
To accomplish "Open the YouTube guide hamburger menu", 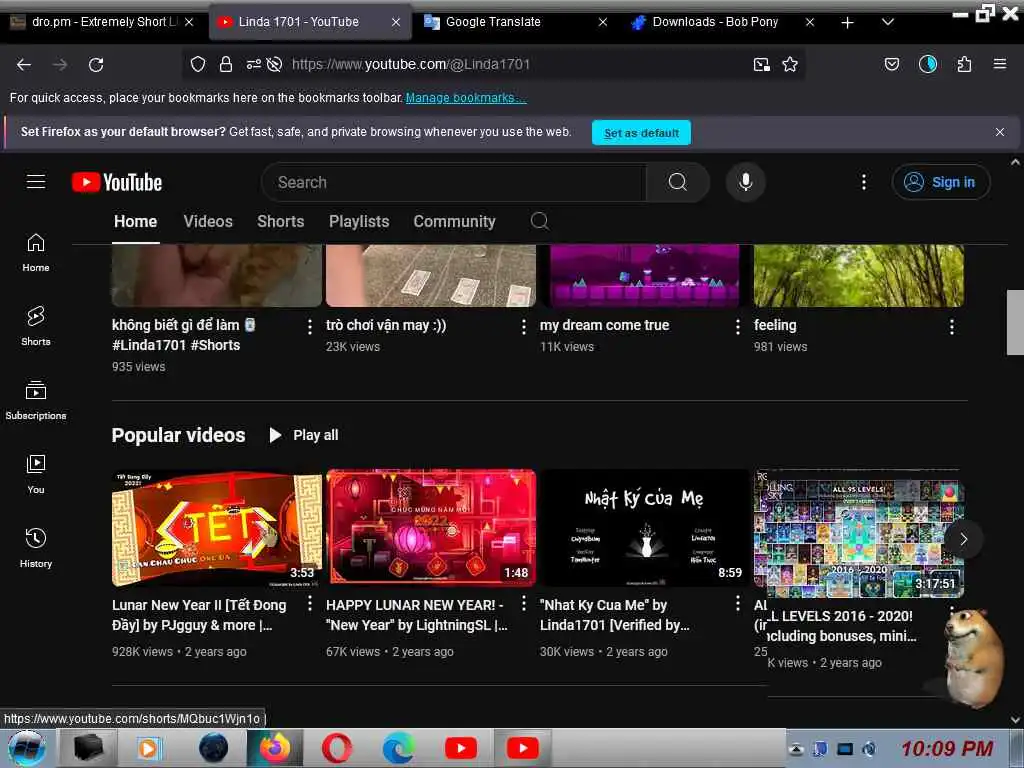I will point(36,182).
